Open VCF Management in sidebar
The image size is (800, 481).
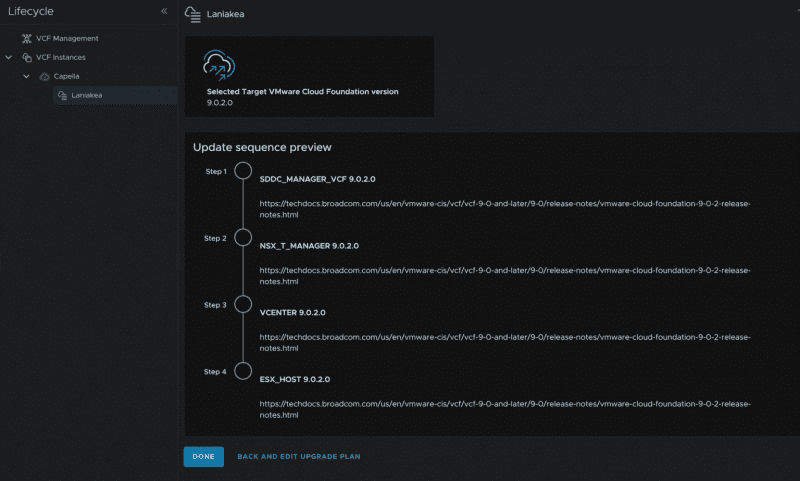click(x=67, y=38)
